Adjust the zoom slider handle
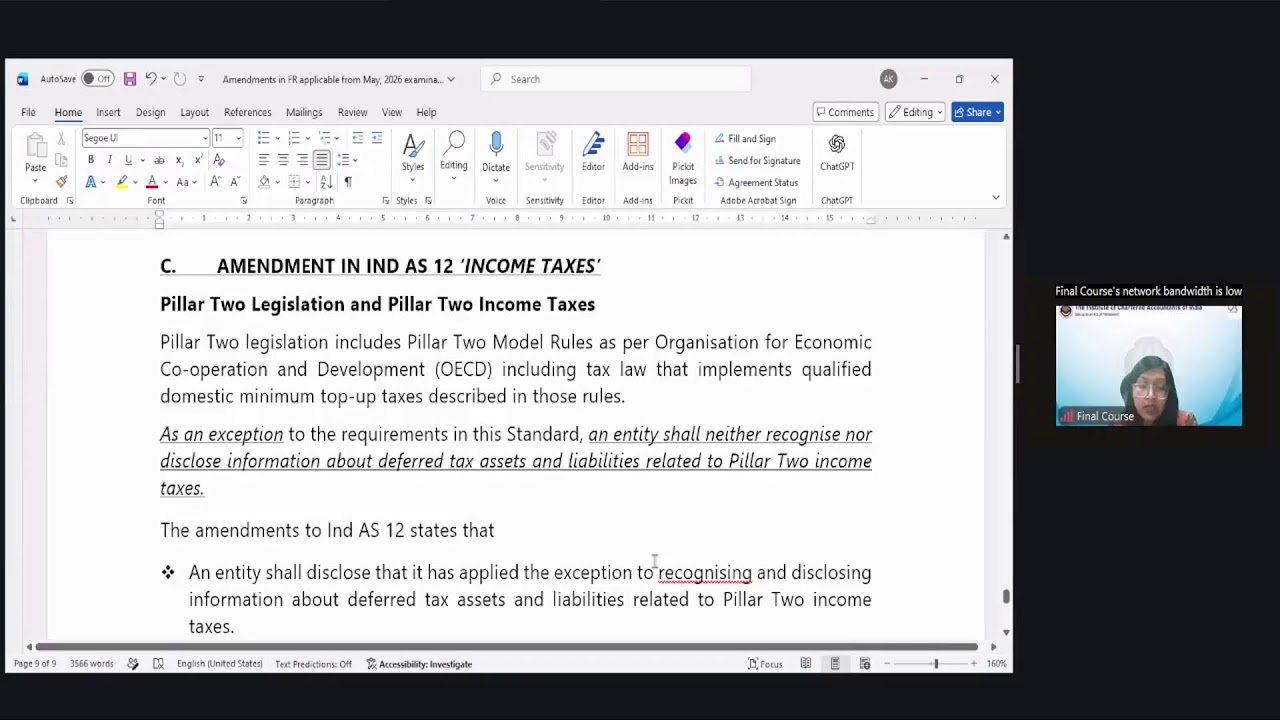Viewport: 1280px width, 720px height. tap(936, 664)
